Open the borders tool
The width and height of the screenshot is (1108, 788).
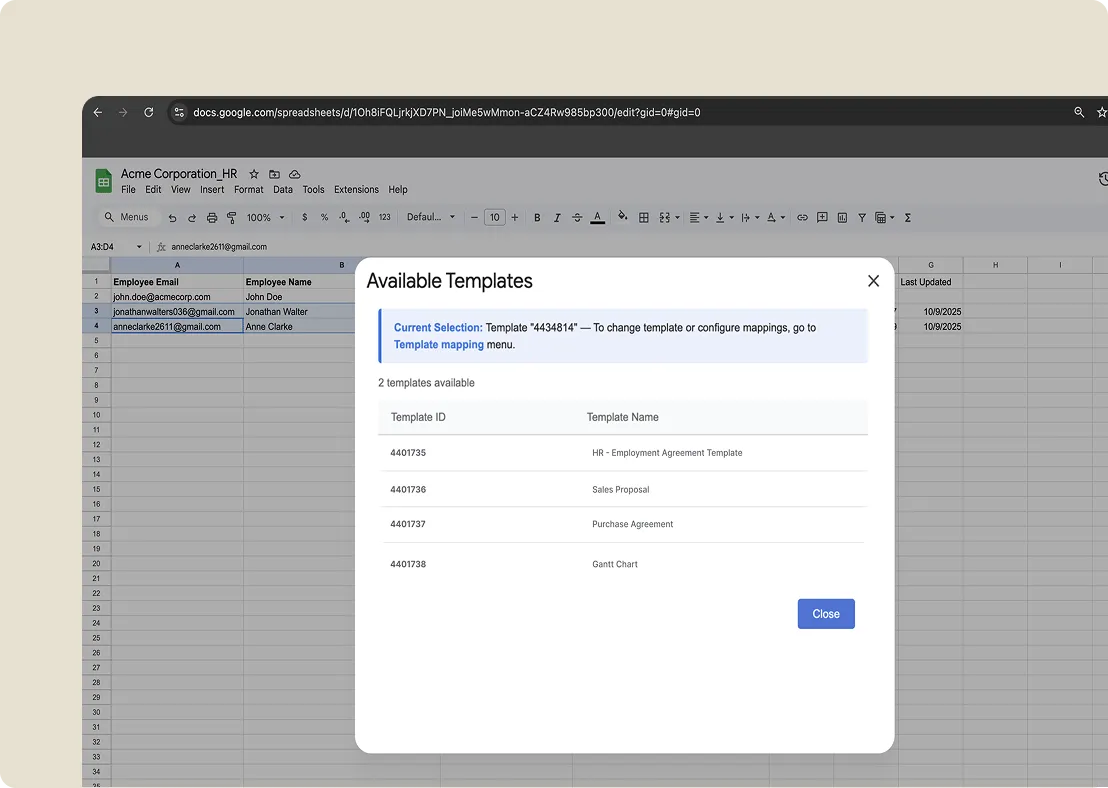pyautogui.click(x=644, y=218)
